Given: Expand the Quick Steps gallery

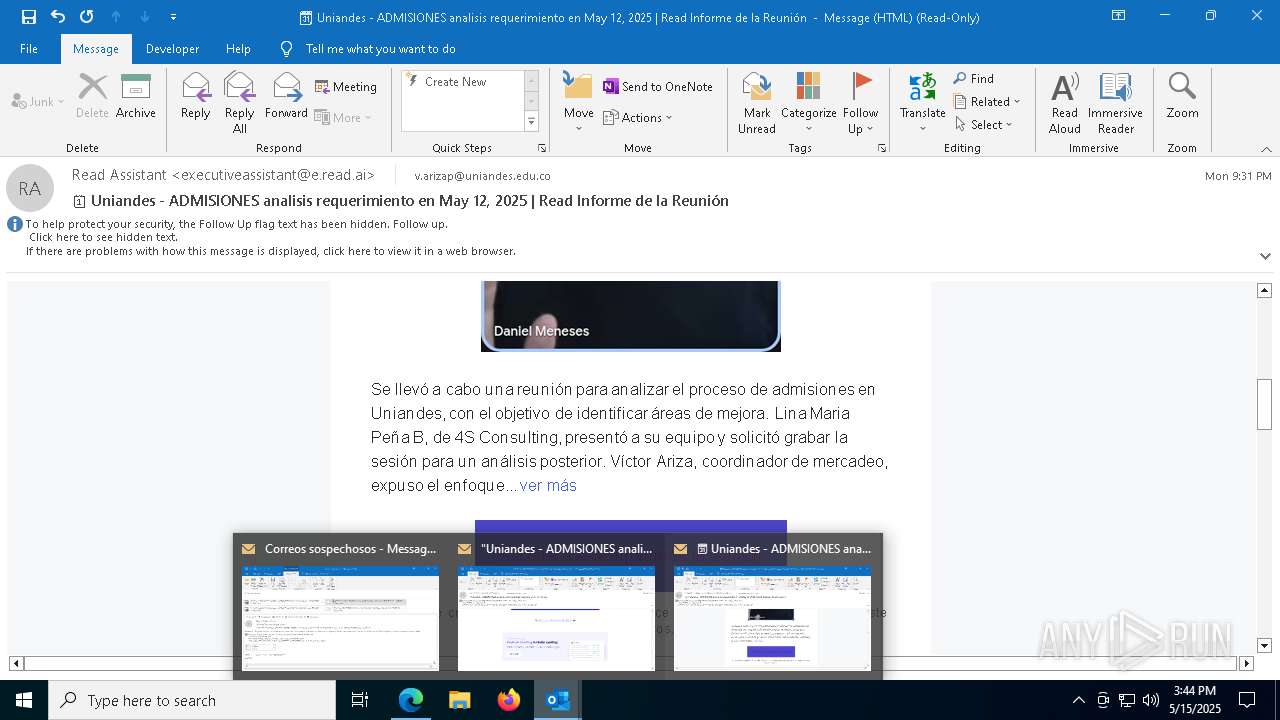Looking at the screenshot, I should tap(531, 122).
